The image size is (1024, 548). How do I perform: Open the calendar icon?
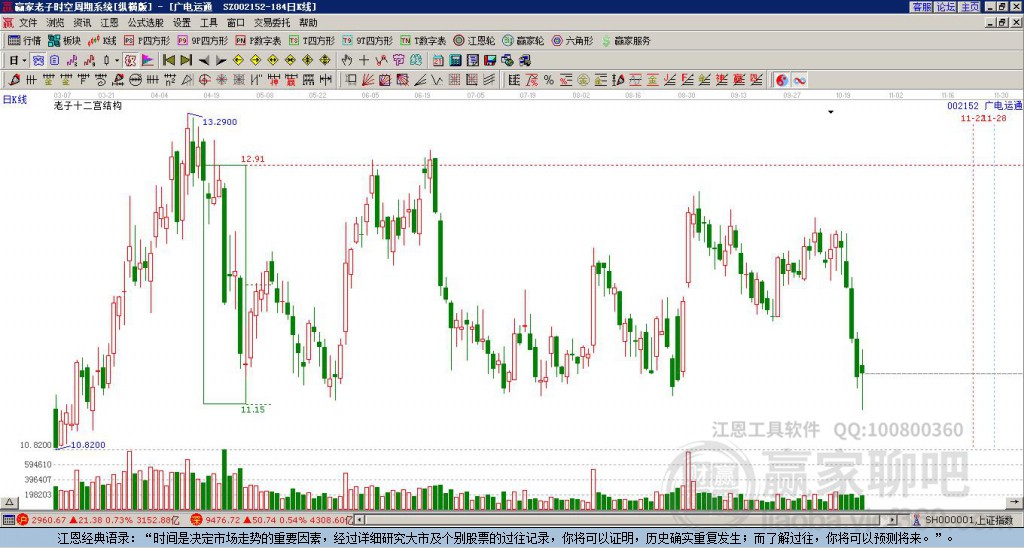[438, 60]
